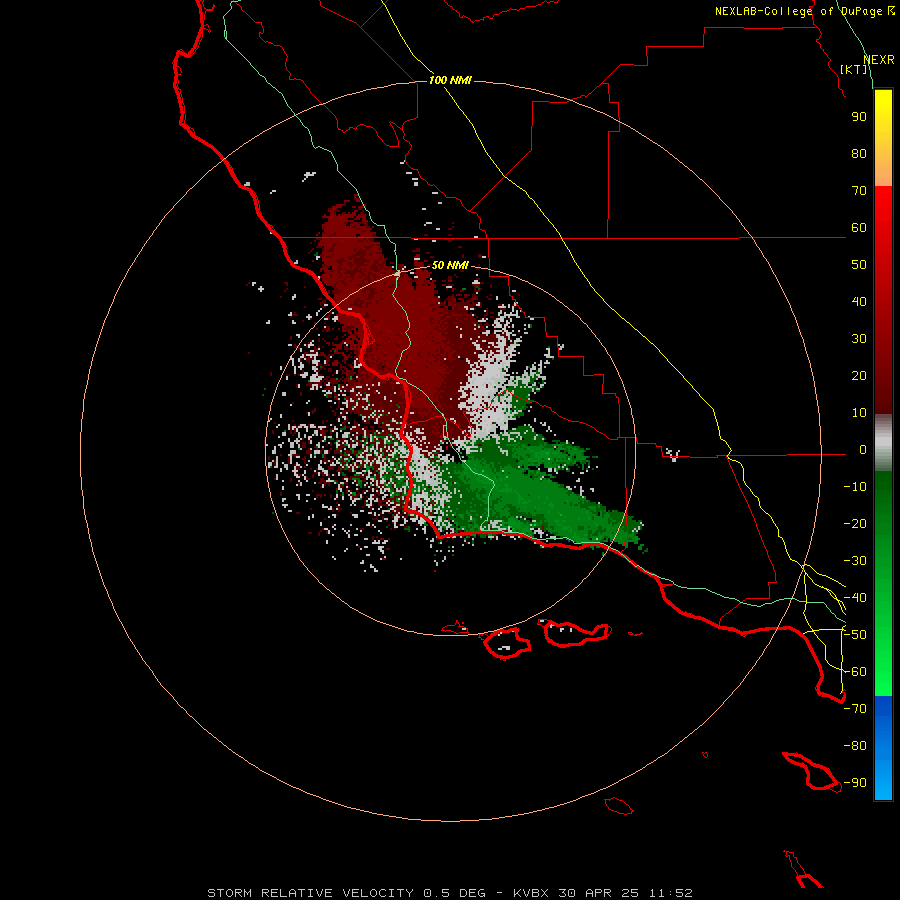Pick the gray zero-velocity color bar segment
Image resolution: width=900 pixels, height=900 pixels.
point(883,443)
